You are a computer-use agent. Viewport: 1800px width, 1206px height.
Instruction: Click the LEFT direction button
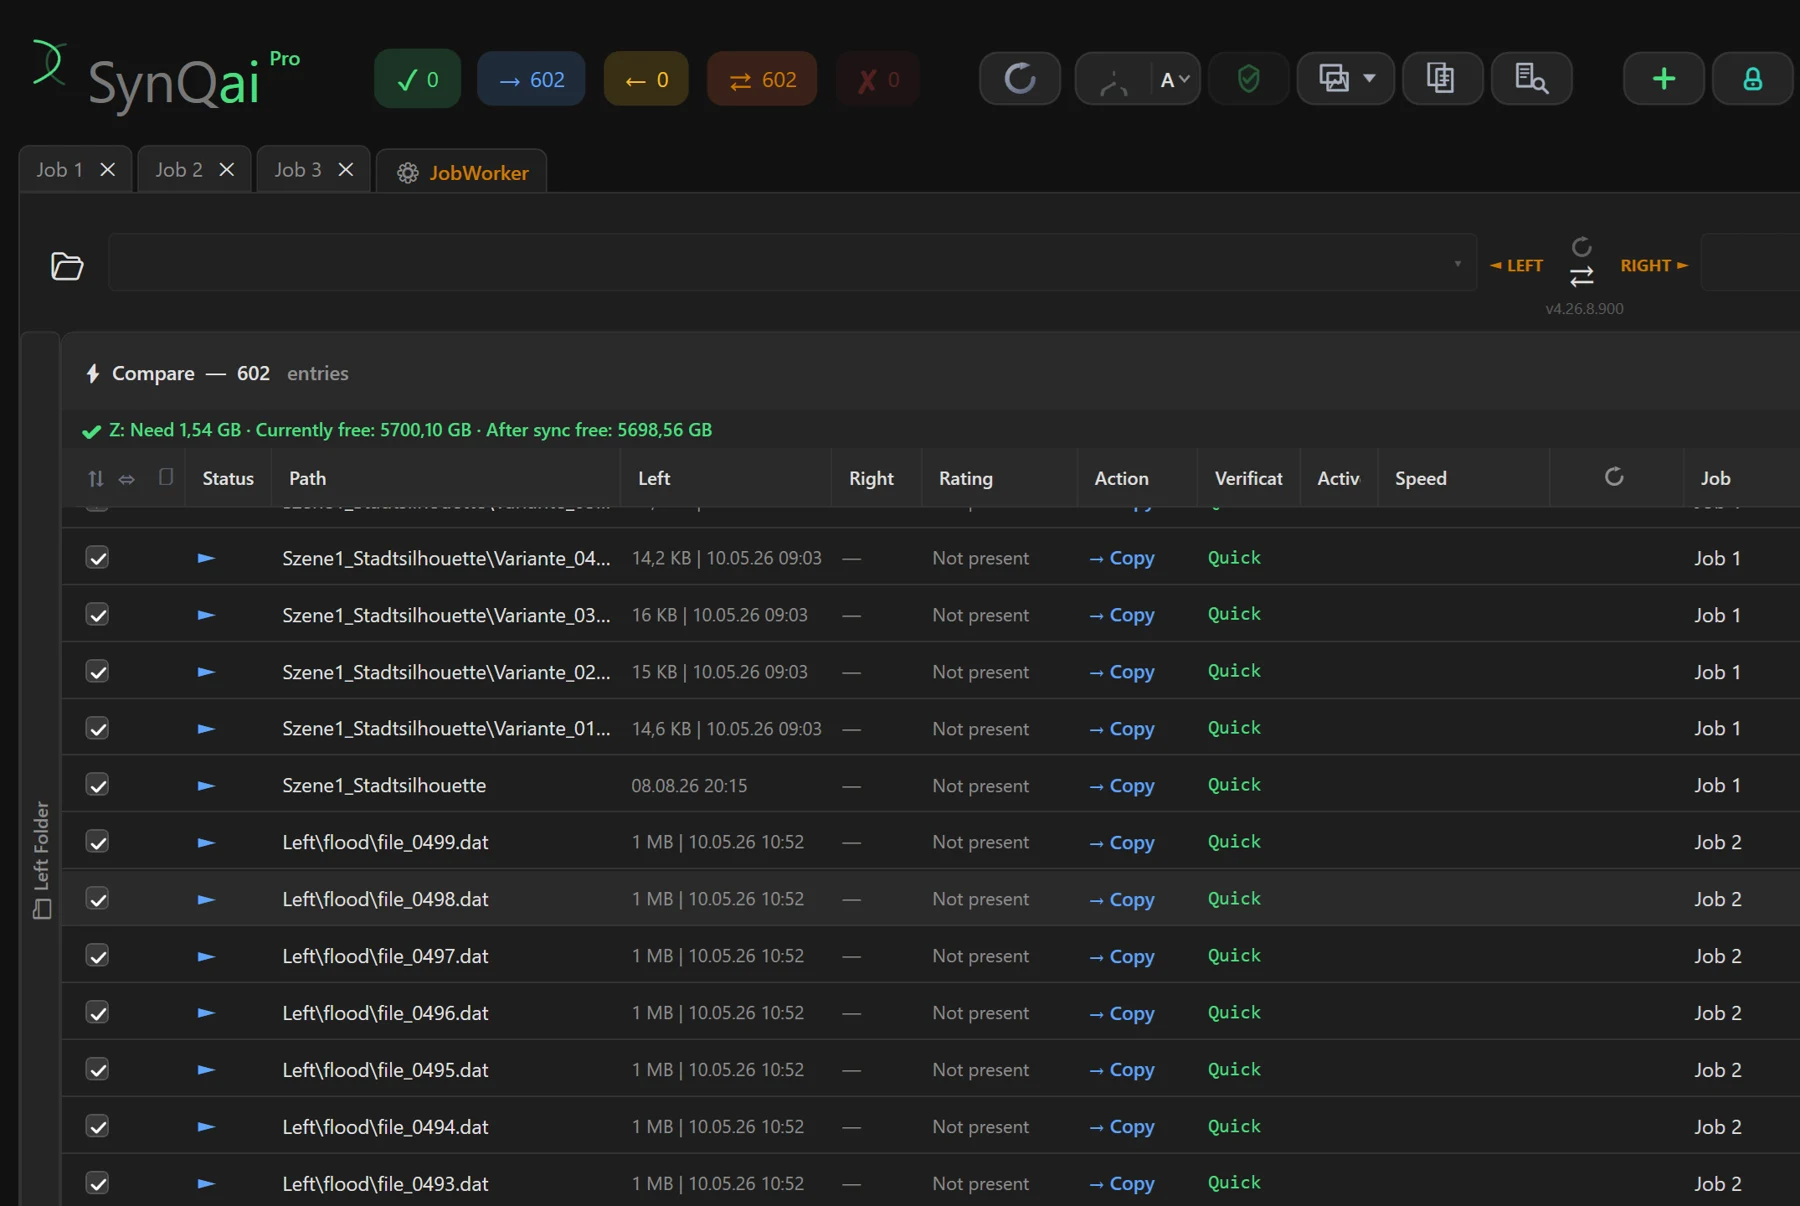pyautogui.click(x=1516, y=265)
